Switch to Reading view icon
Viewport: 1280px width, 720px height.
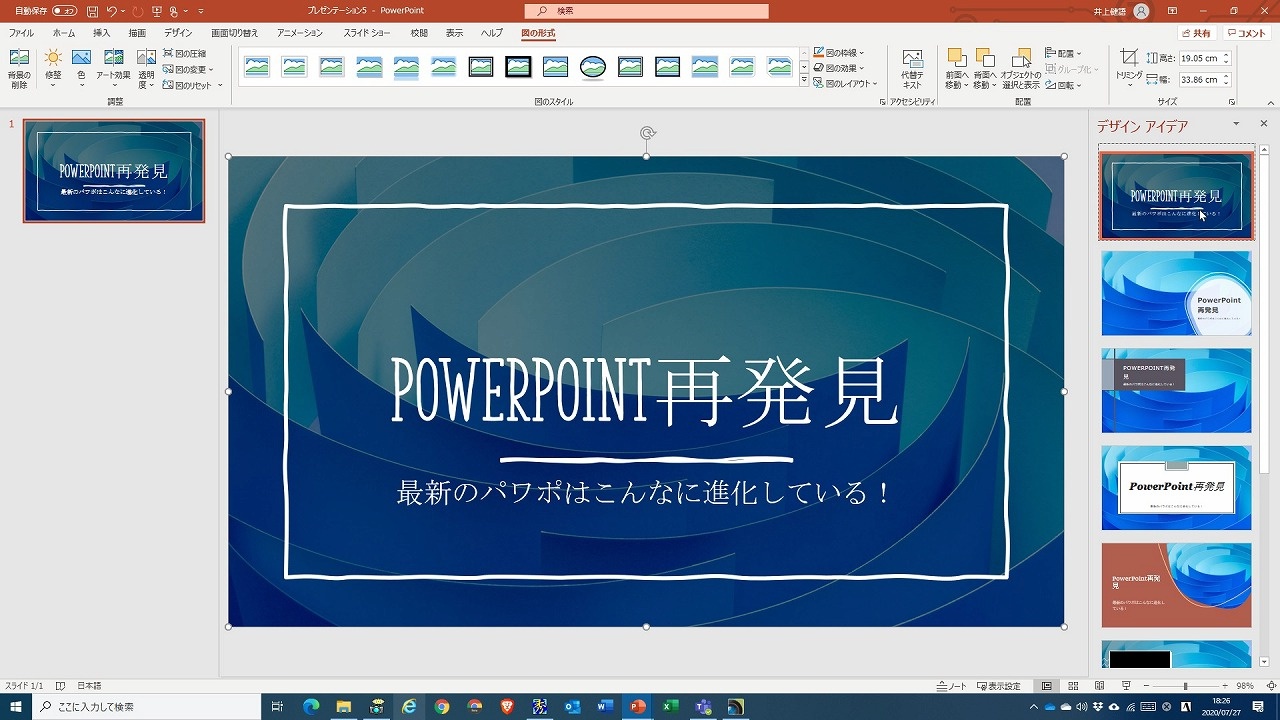point(1099,686)
